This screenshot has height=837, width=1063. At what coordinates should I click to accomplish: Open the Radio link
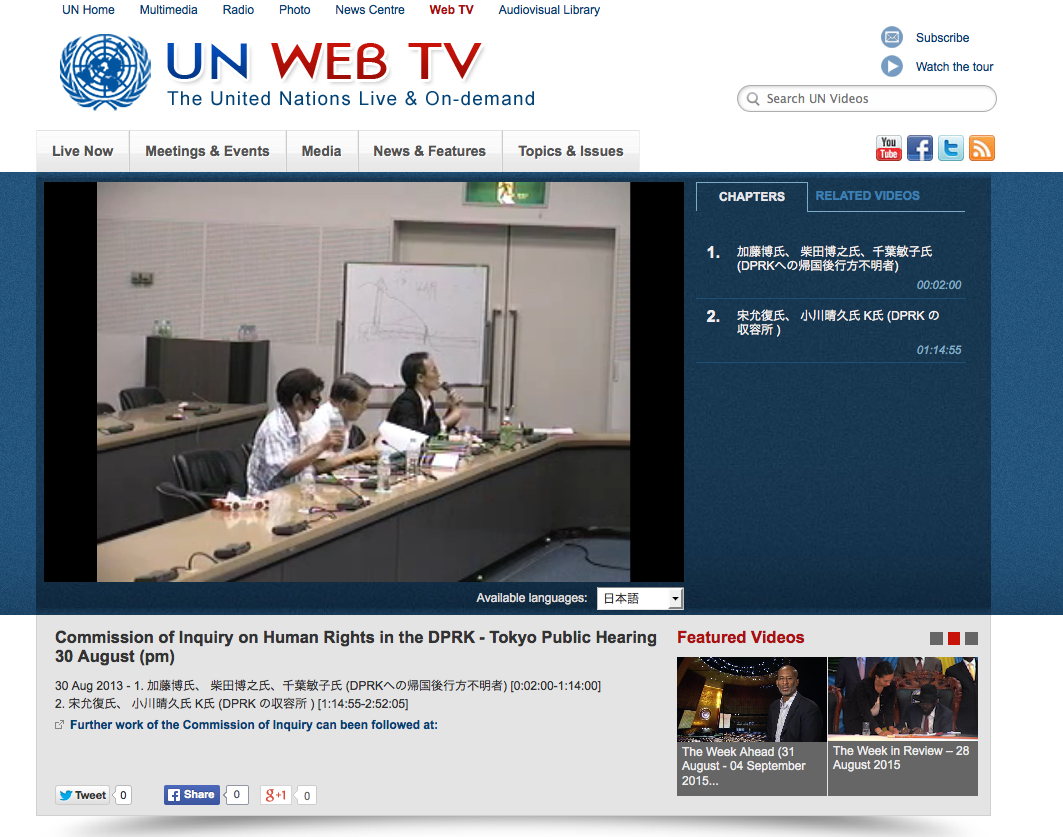[238, 10]
